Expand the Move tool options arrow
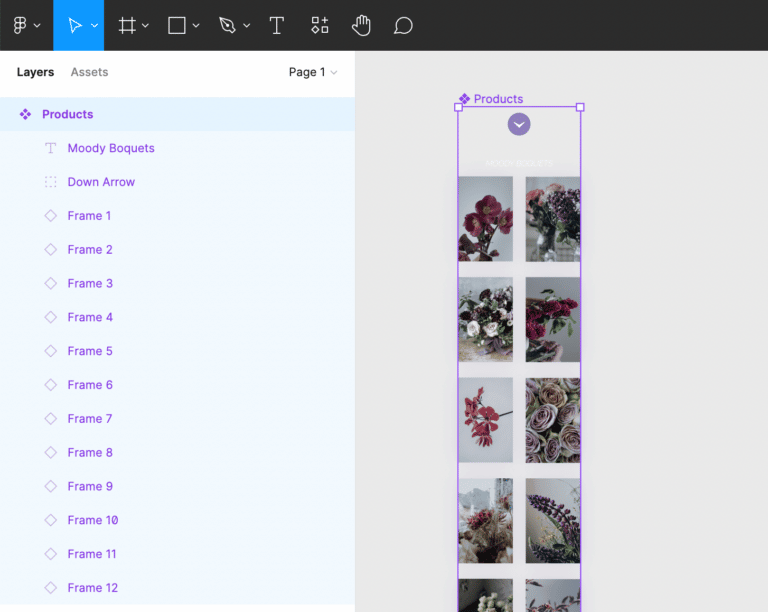This screenshot has height=612, width=768. click(x=95, y=26)
